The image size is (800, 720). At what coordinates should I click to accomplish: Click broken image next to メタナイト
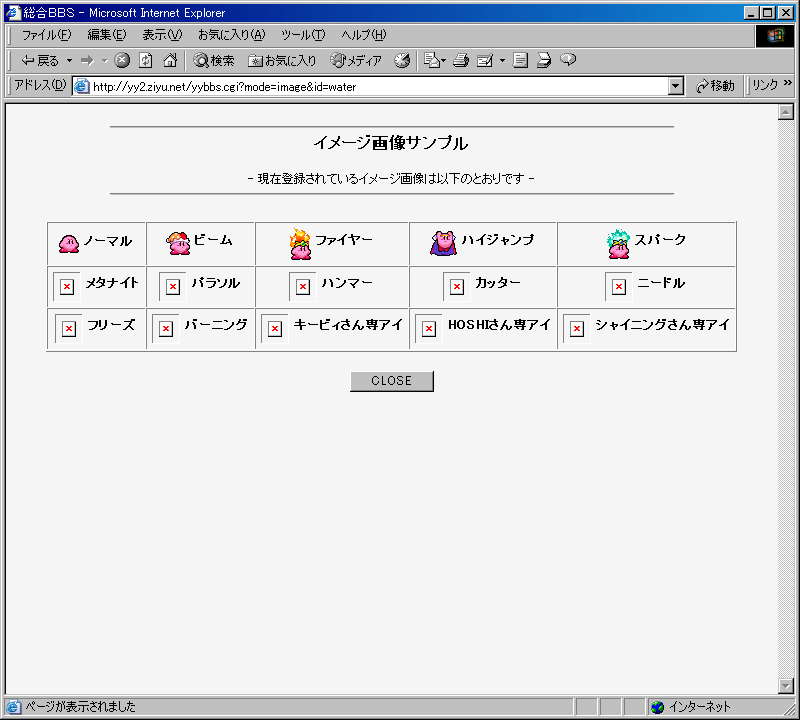point(67,287)
